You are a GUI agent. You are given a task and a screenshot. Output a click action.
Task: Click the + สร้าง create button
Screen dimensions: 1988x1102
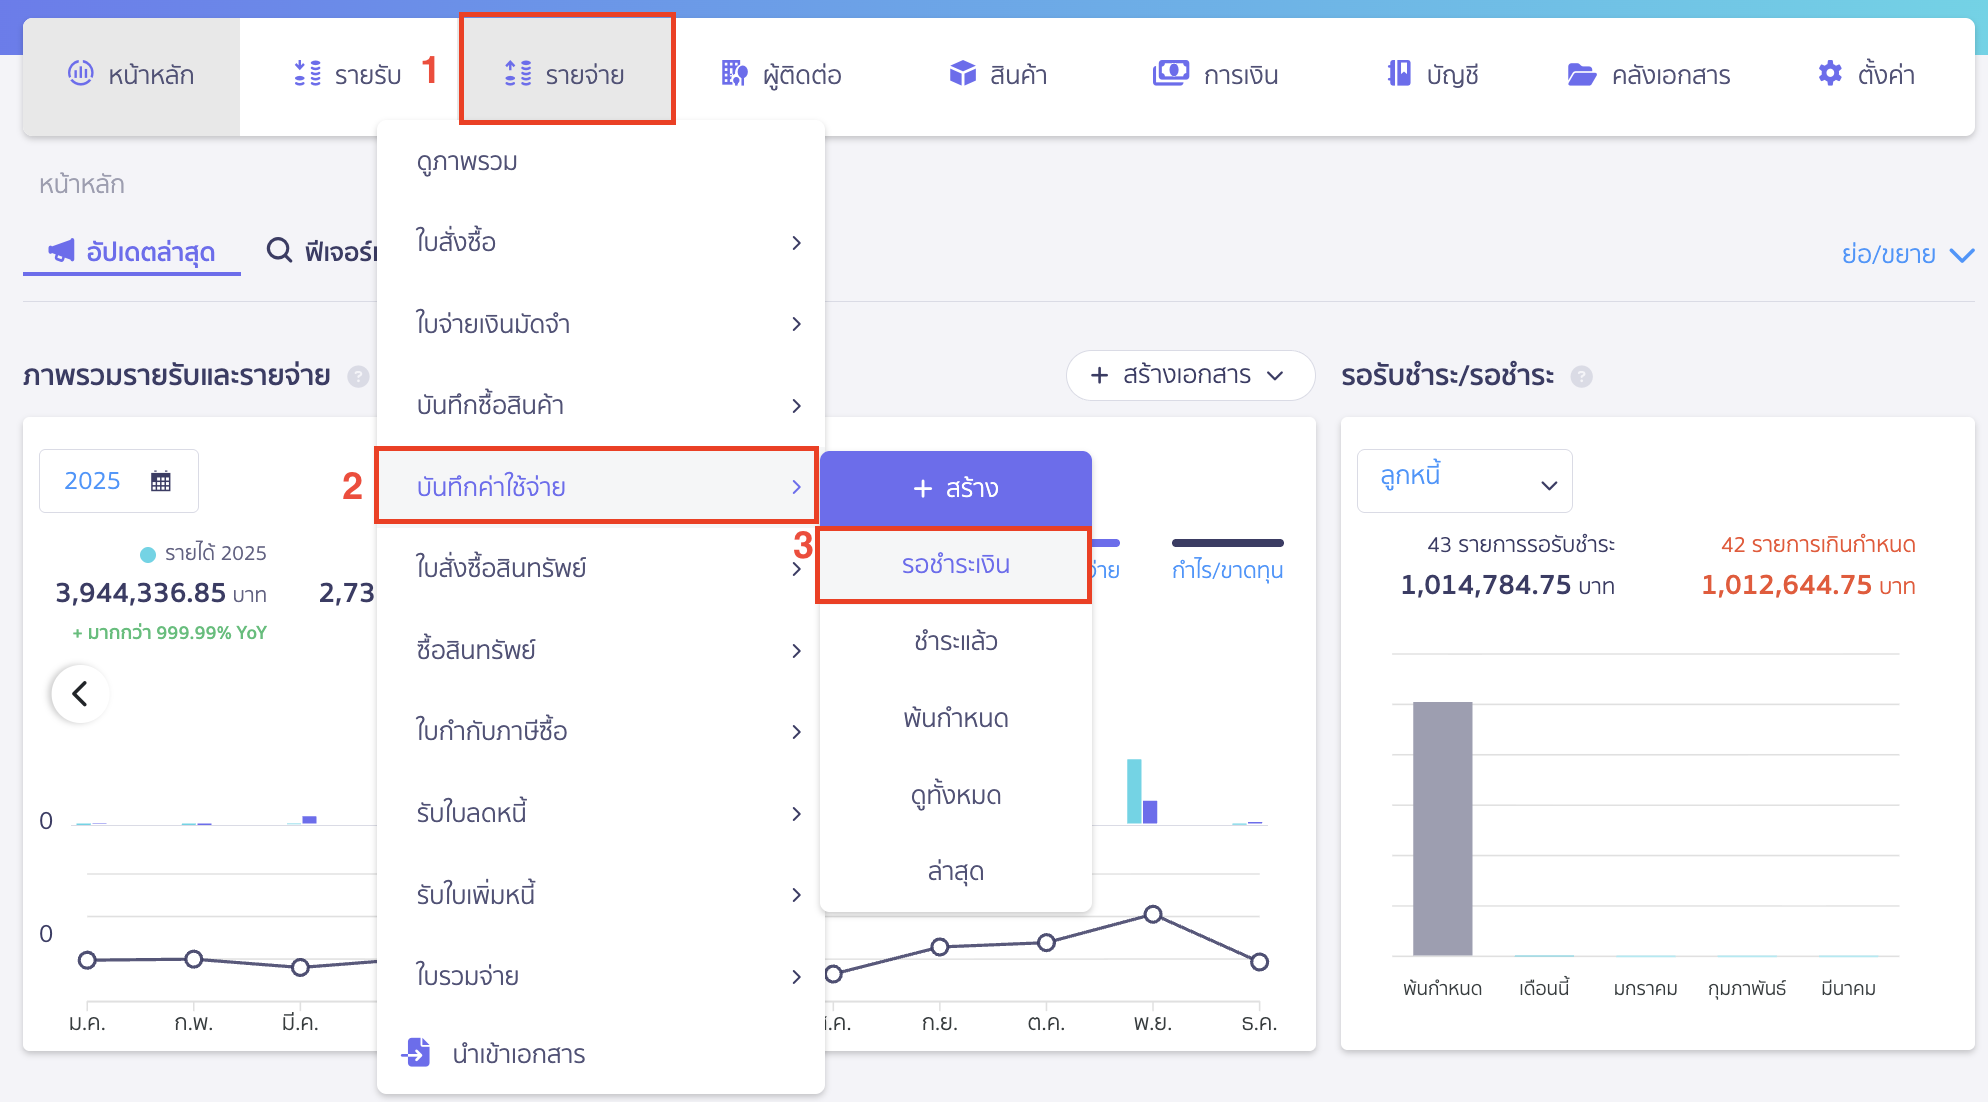click(x=954, y=489)
